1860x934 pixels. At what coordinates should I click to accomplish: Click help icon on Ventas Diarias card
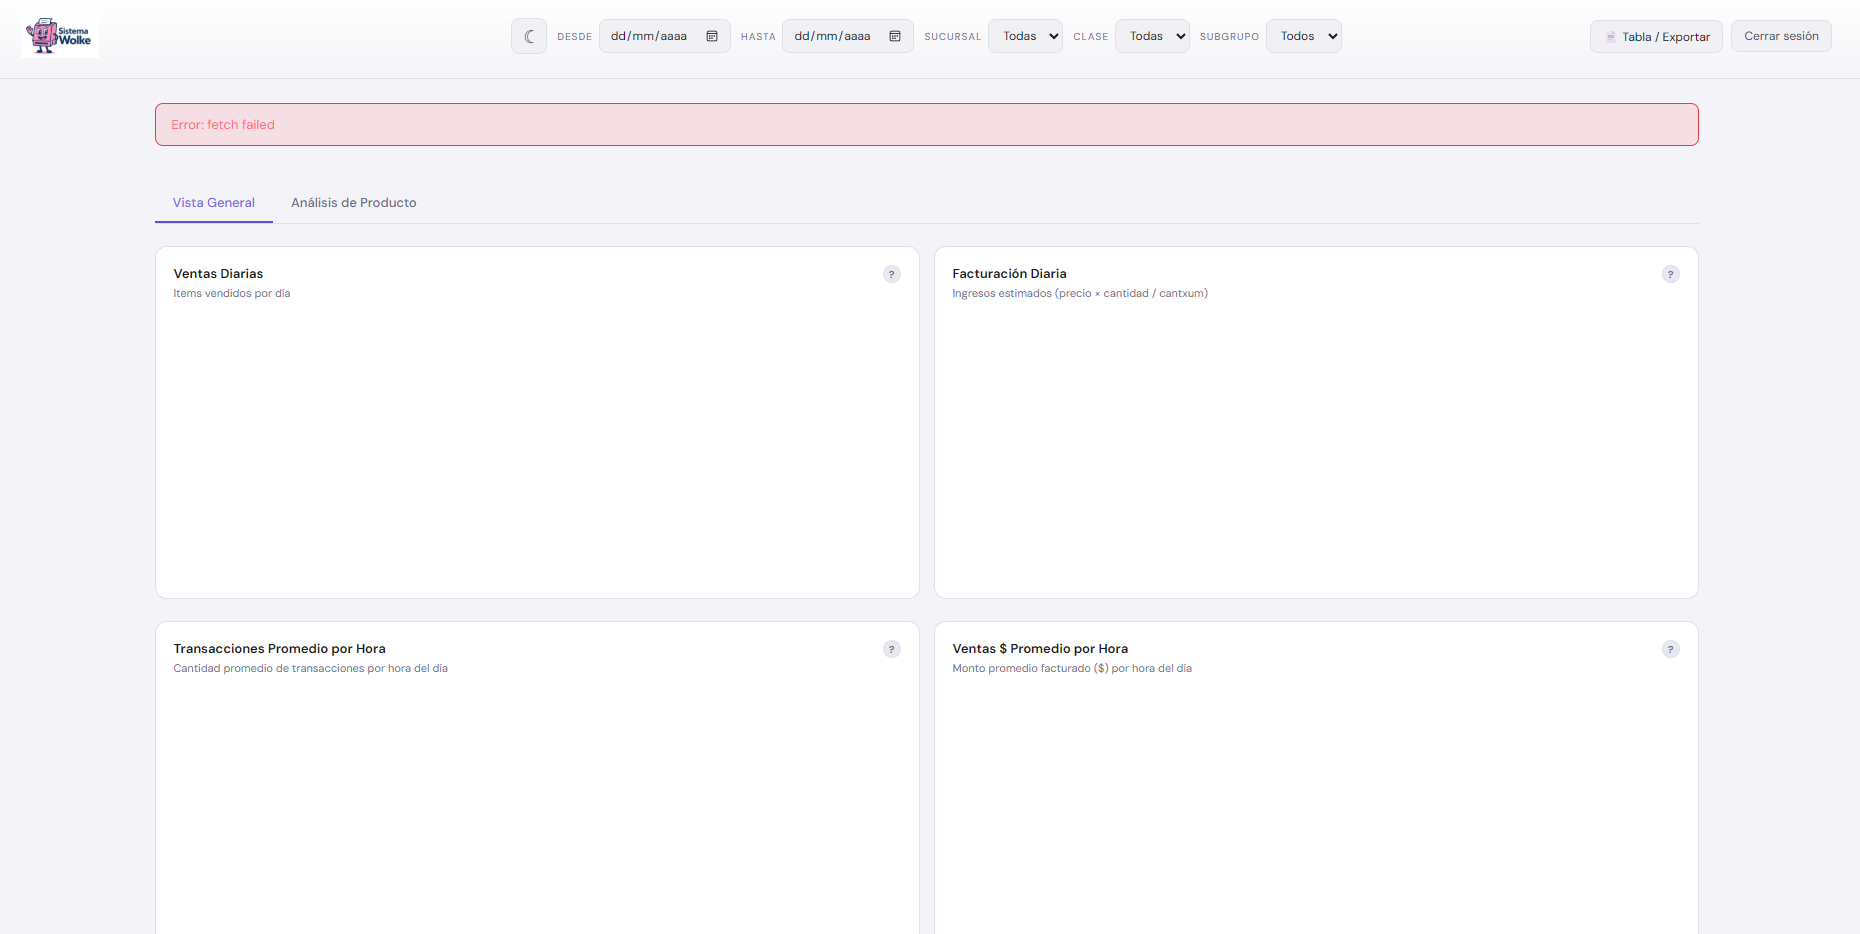[x=891, y=274]
